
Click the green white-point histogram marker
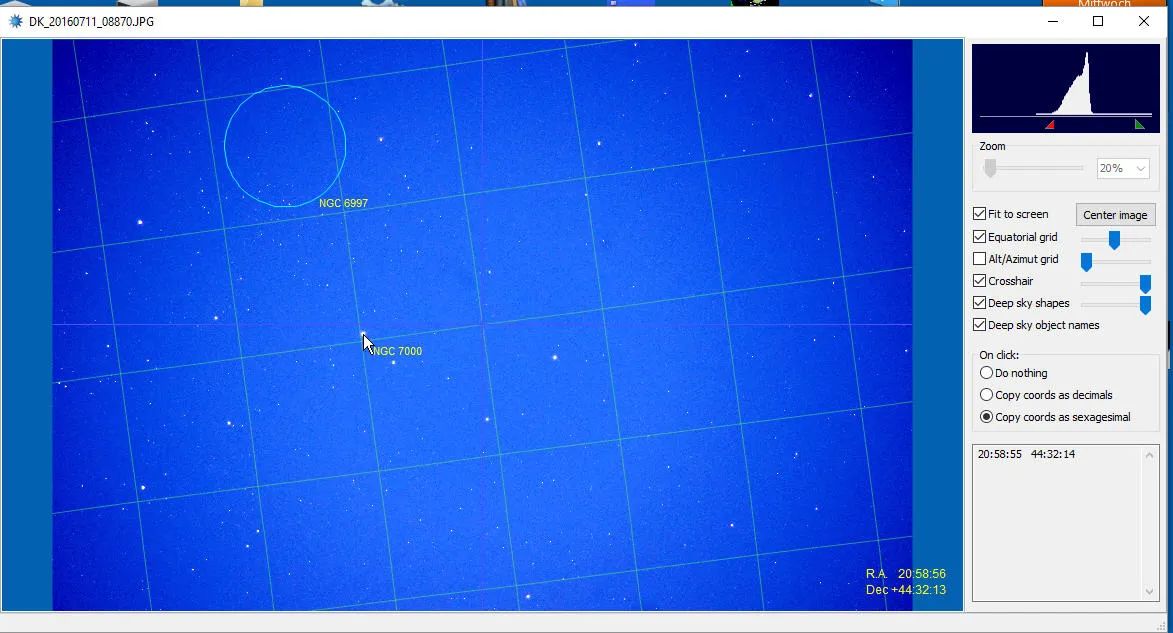click(x=1140, y=125)
